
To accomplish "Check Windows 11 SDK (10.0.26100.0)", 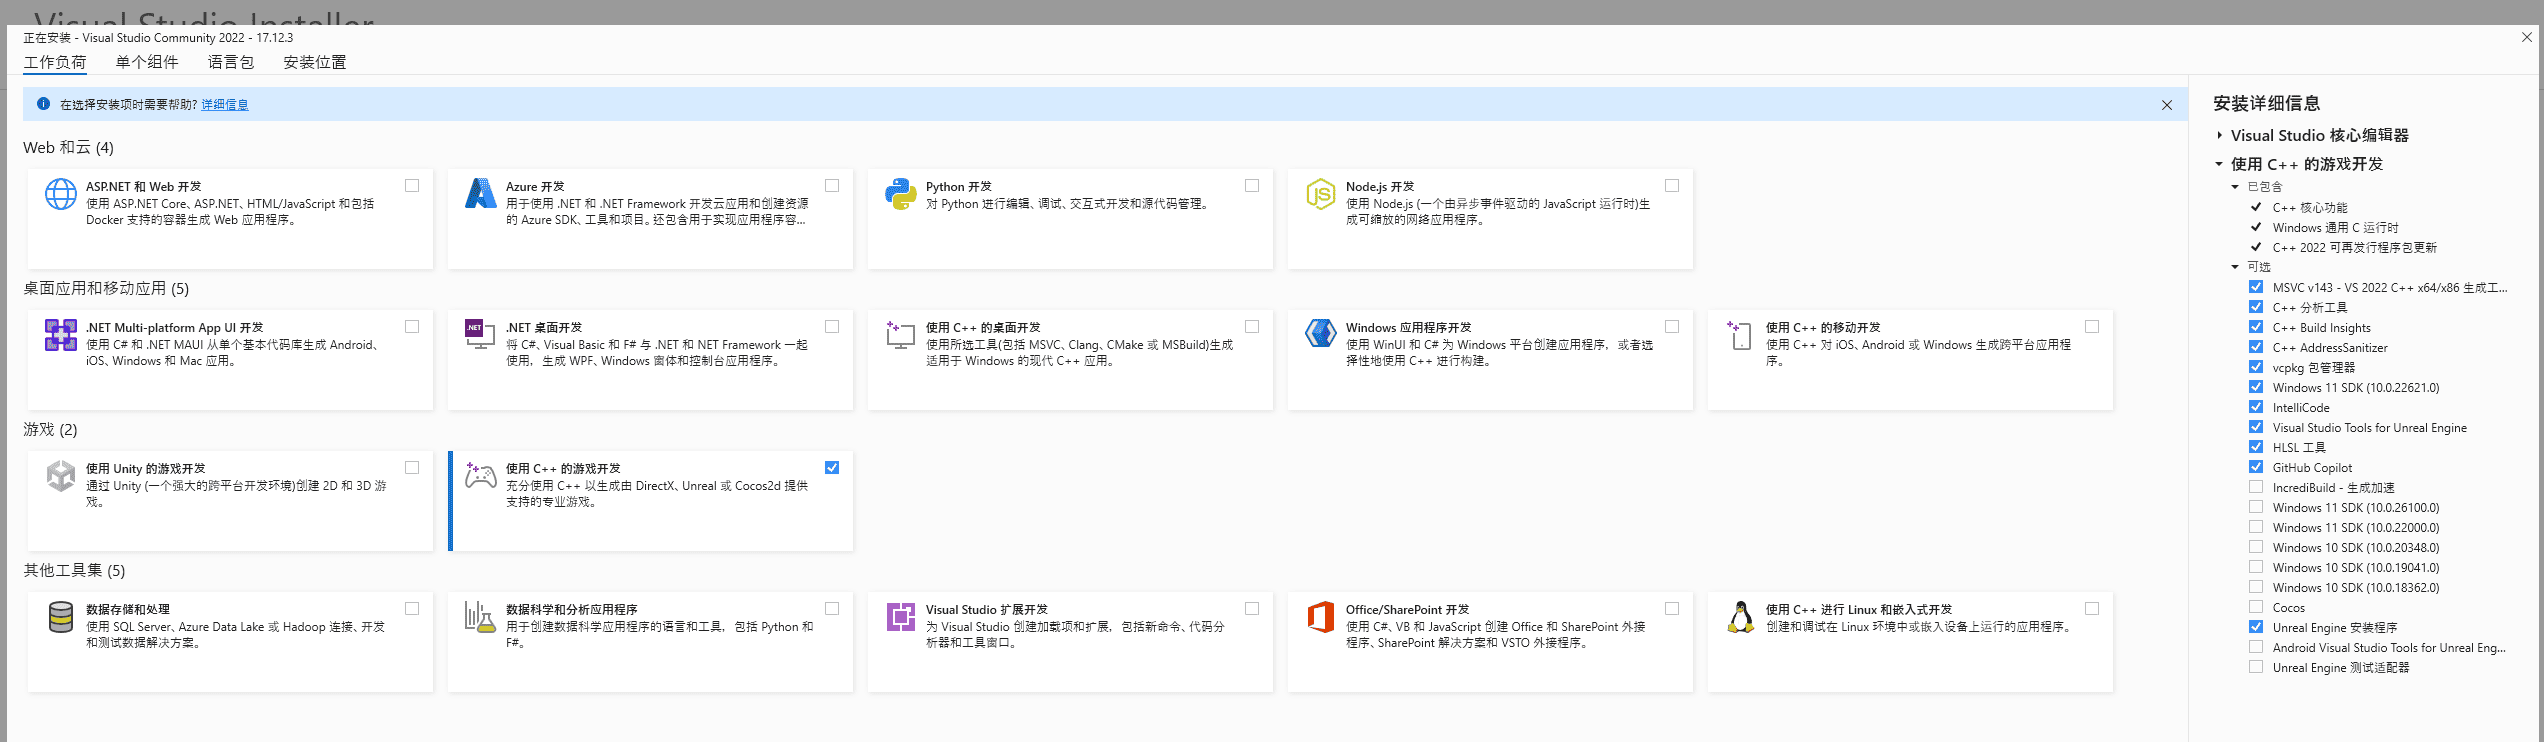I will coord(2256,507).
